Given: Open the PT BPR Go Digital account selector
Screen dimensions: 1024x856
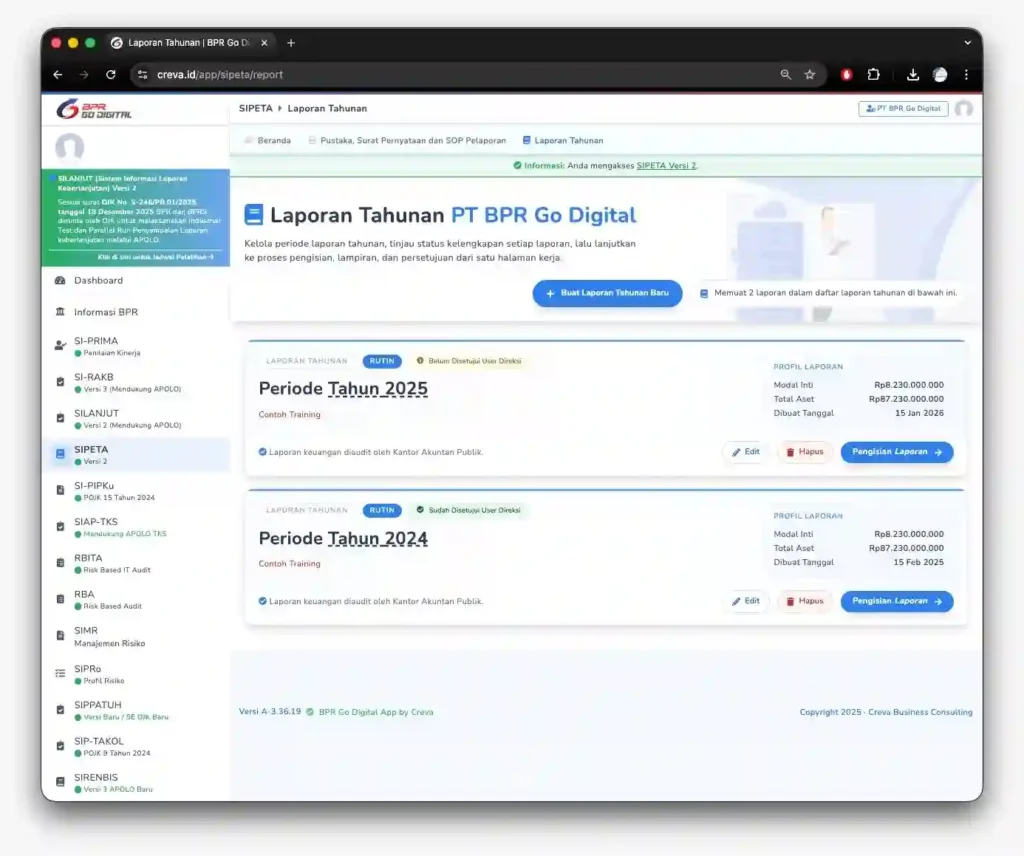Looking at the screenshot, I should point(903,109).
